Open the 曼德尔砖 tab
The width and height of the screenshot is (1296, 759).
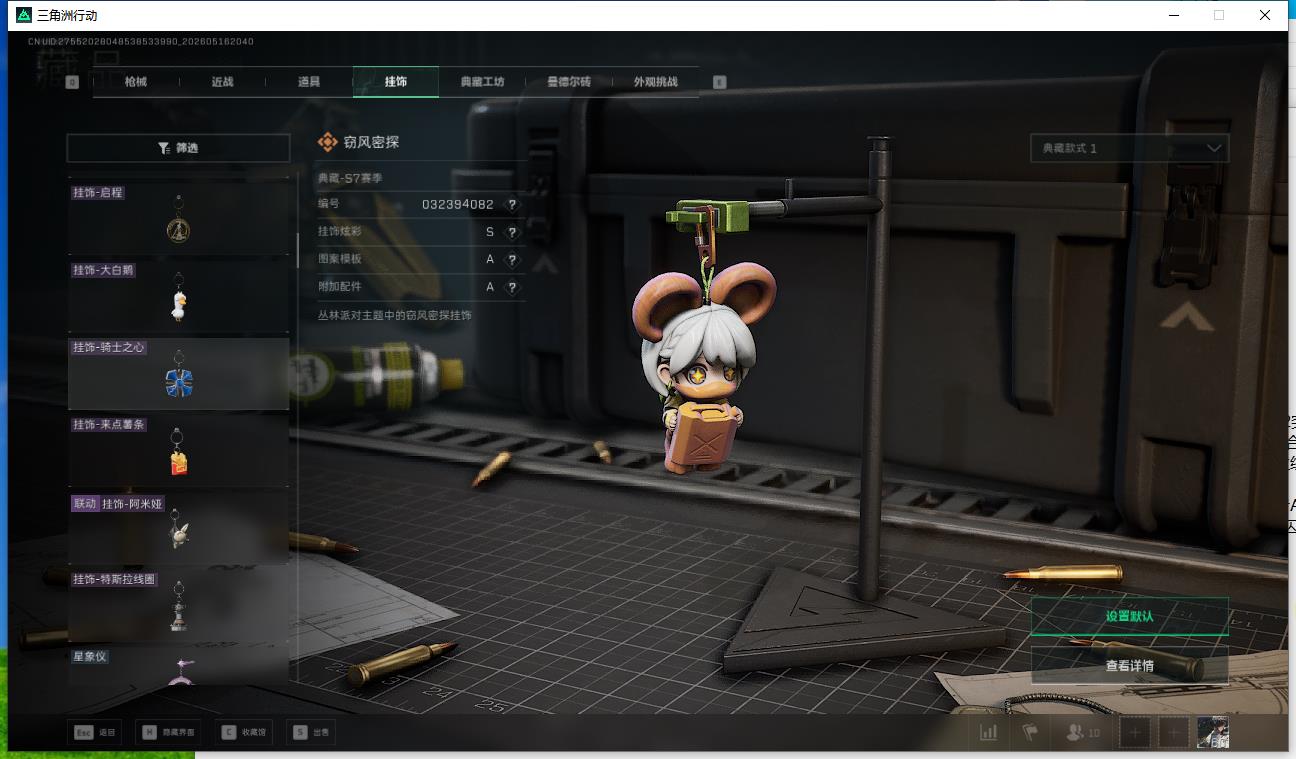(x=569, y=82)
